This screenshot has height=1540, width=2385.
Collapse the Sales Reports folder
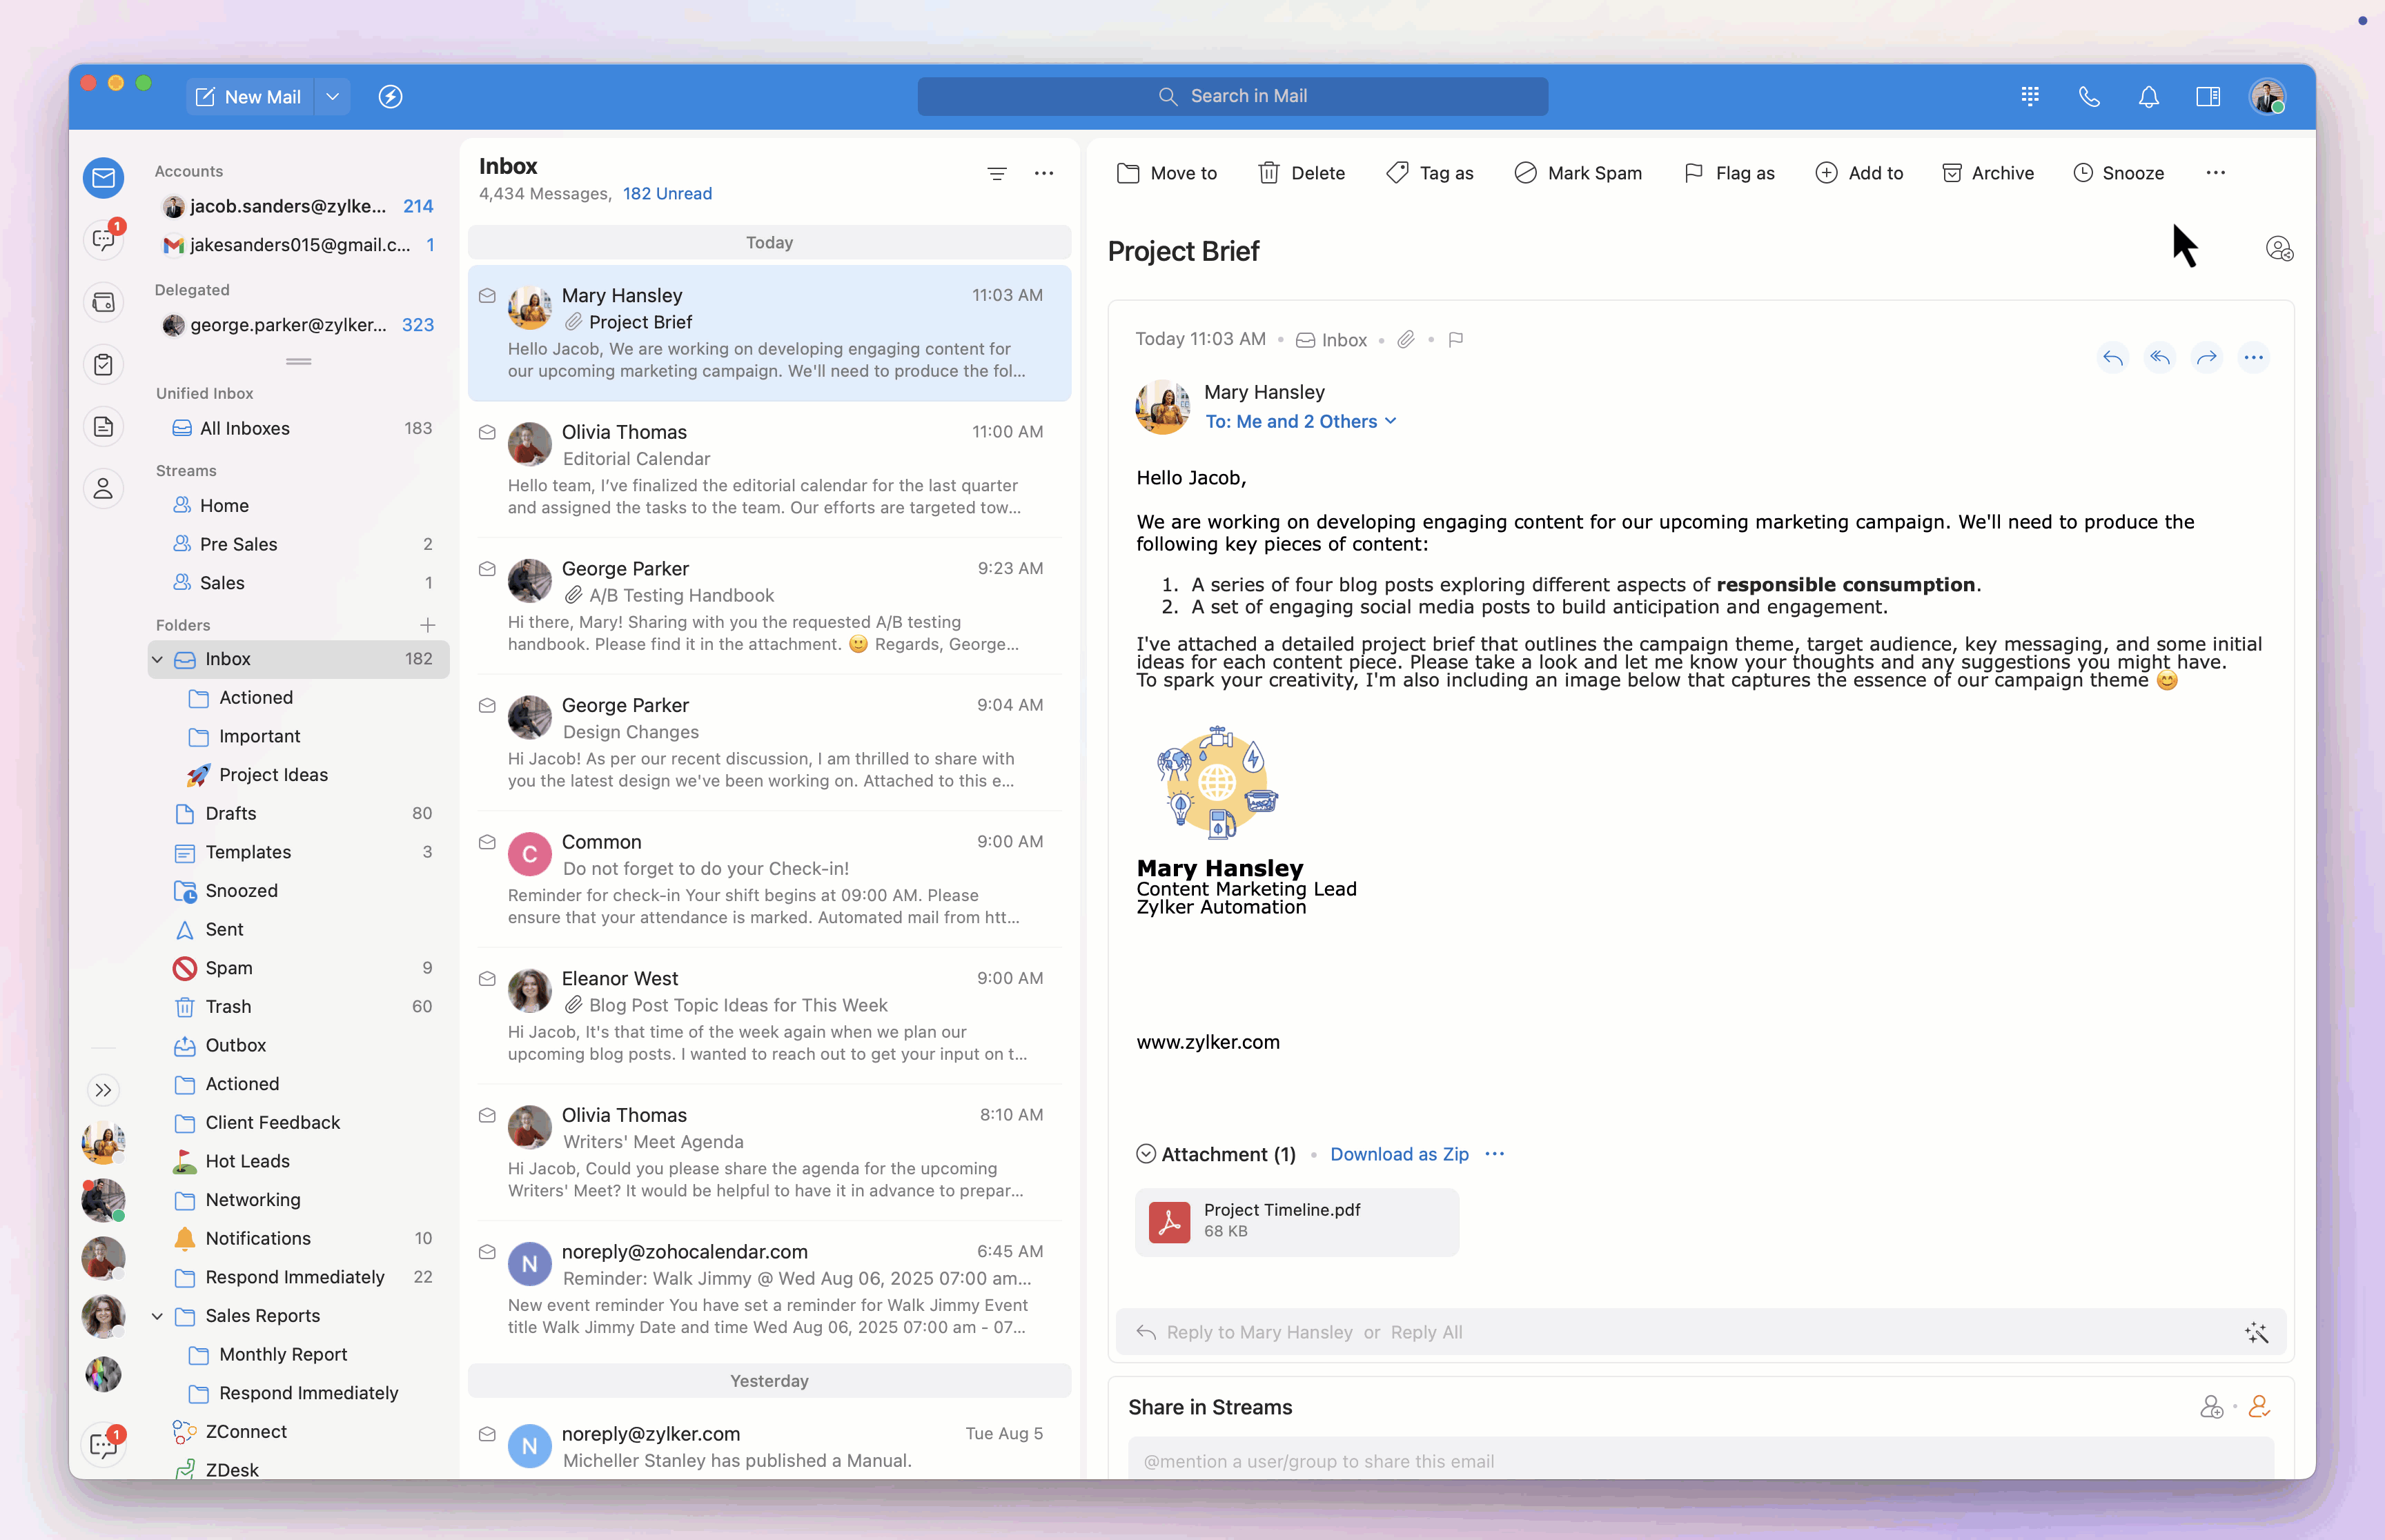pyautogui.click(x=157, y=1316)
